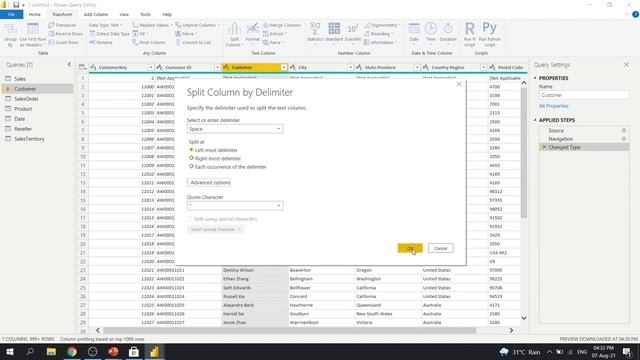Collapse the Queries pane arrow

pyautogui.click(x=69, y=64)
